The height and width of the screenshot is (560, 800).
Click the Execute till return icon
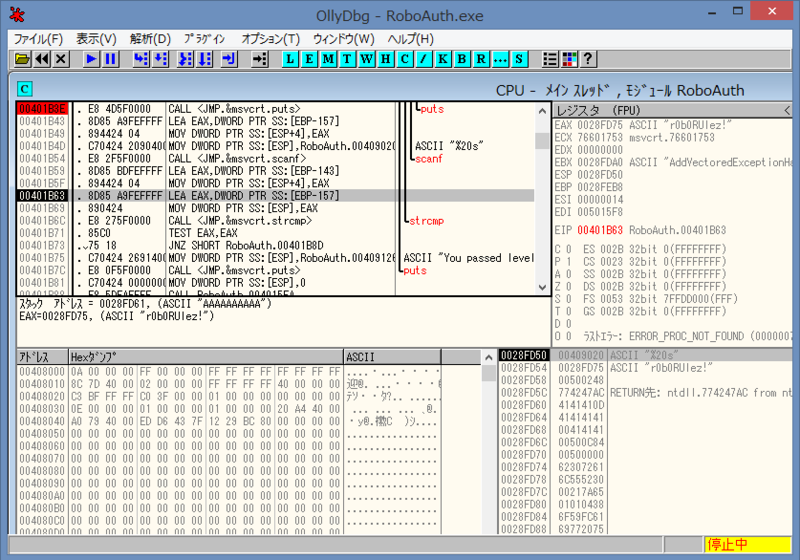[229, 59]
